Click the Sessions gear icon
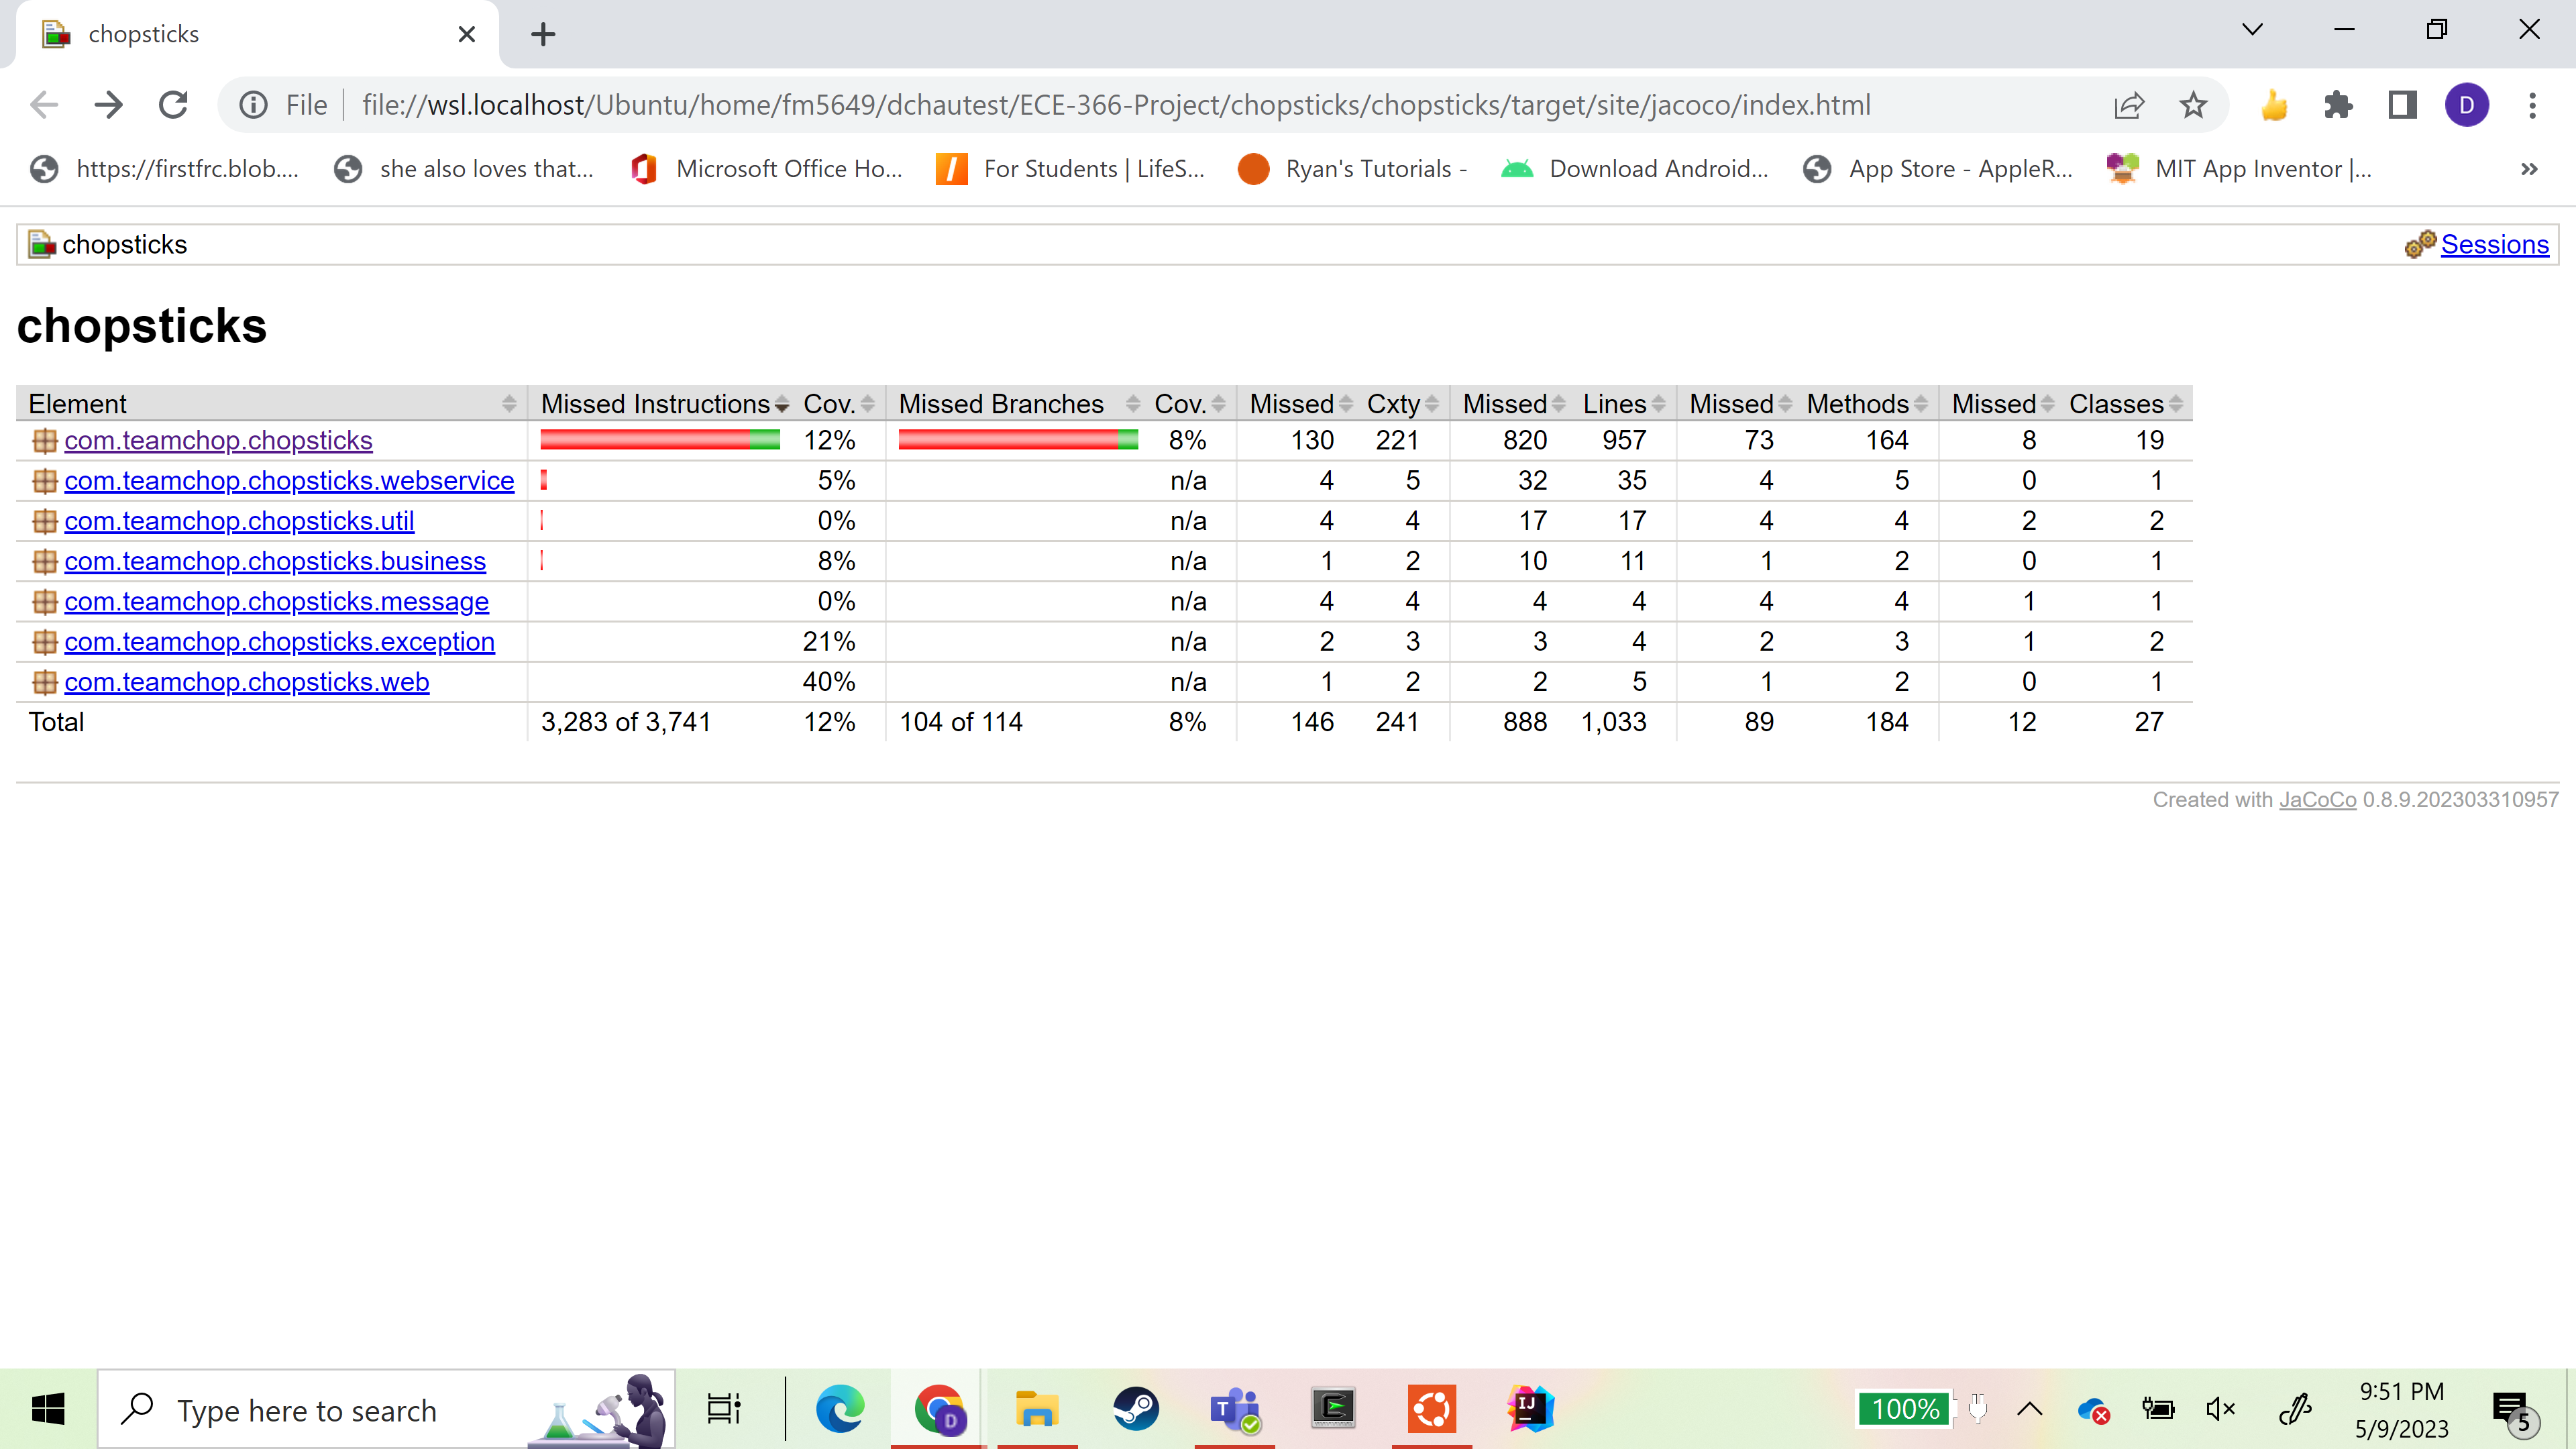The image size is (2576, 1449). [2419, 244]
